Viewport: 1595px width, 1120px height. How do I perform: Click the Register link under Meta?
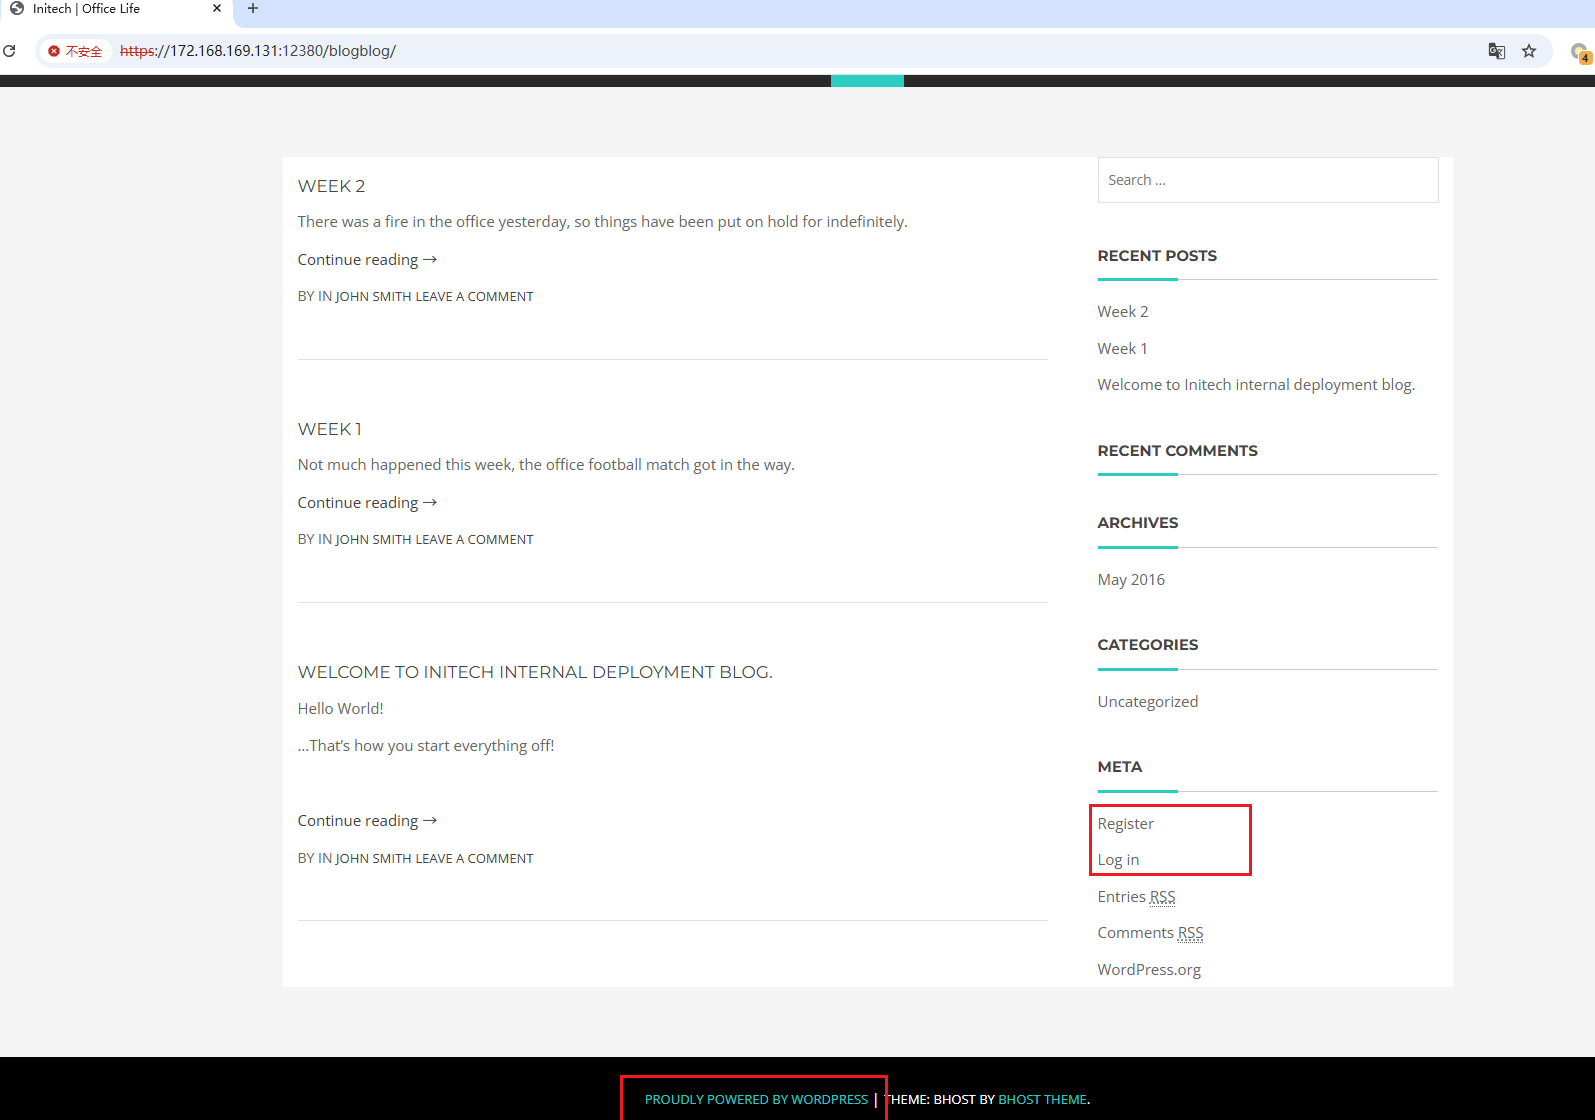[1126, 823]
